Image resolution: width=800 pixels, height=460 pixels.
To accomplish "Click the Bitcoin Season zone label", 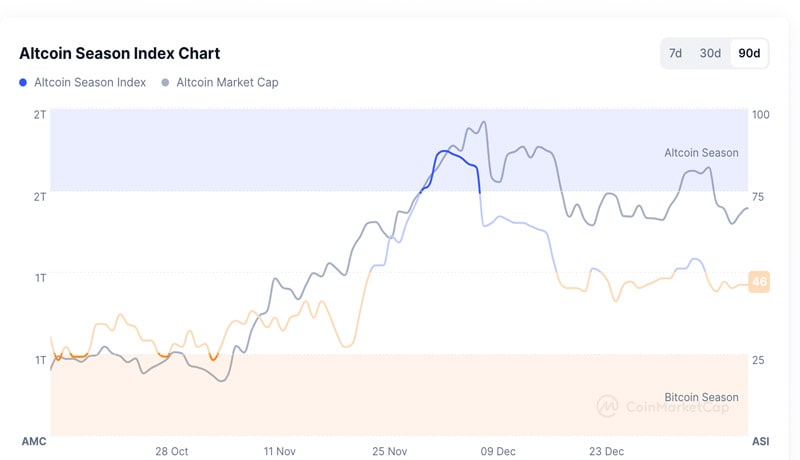I will (701, 397).
